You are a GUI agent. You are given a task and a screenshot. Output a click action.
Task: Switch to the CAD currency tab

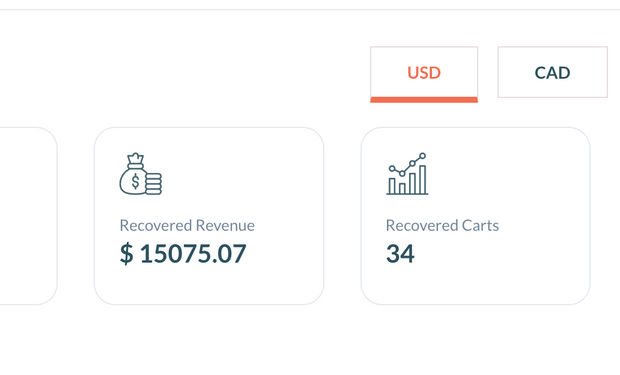(552, 72)
